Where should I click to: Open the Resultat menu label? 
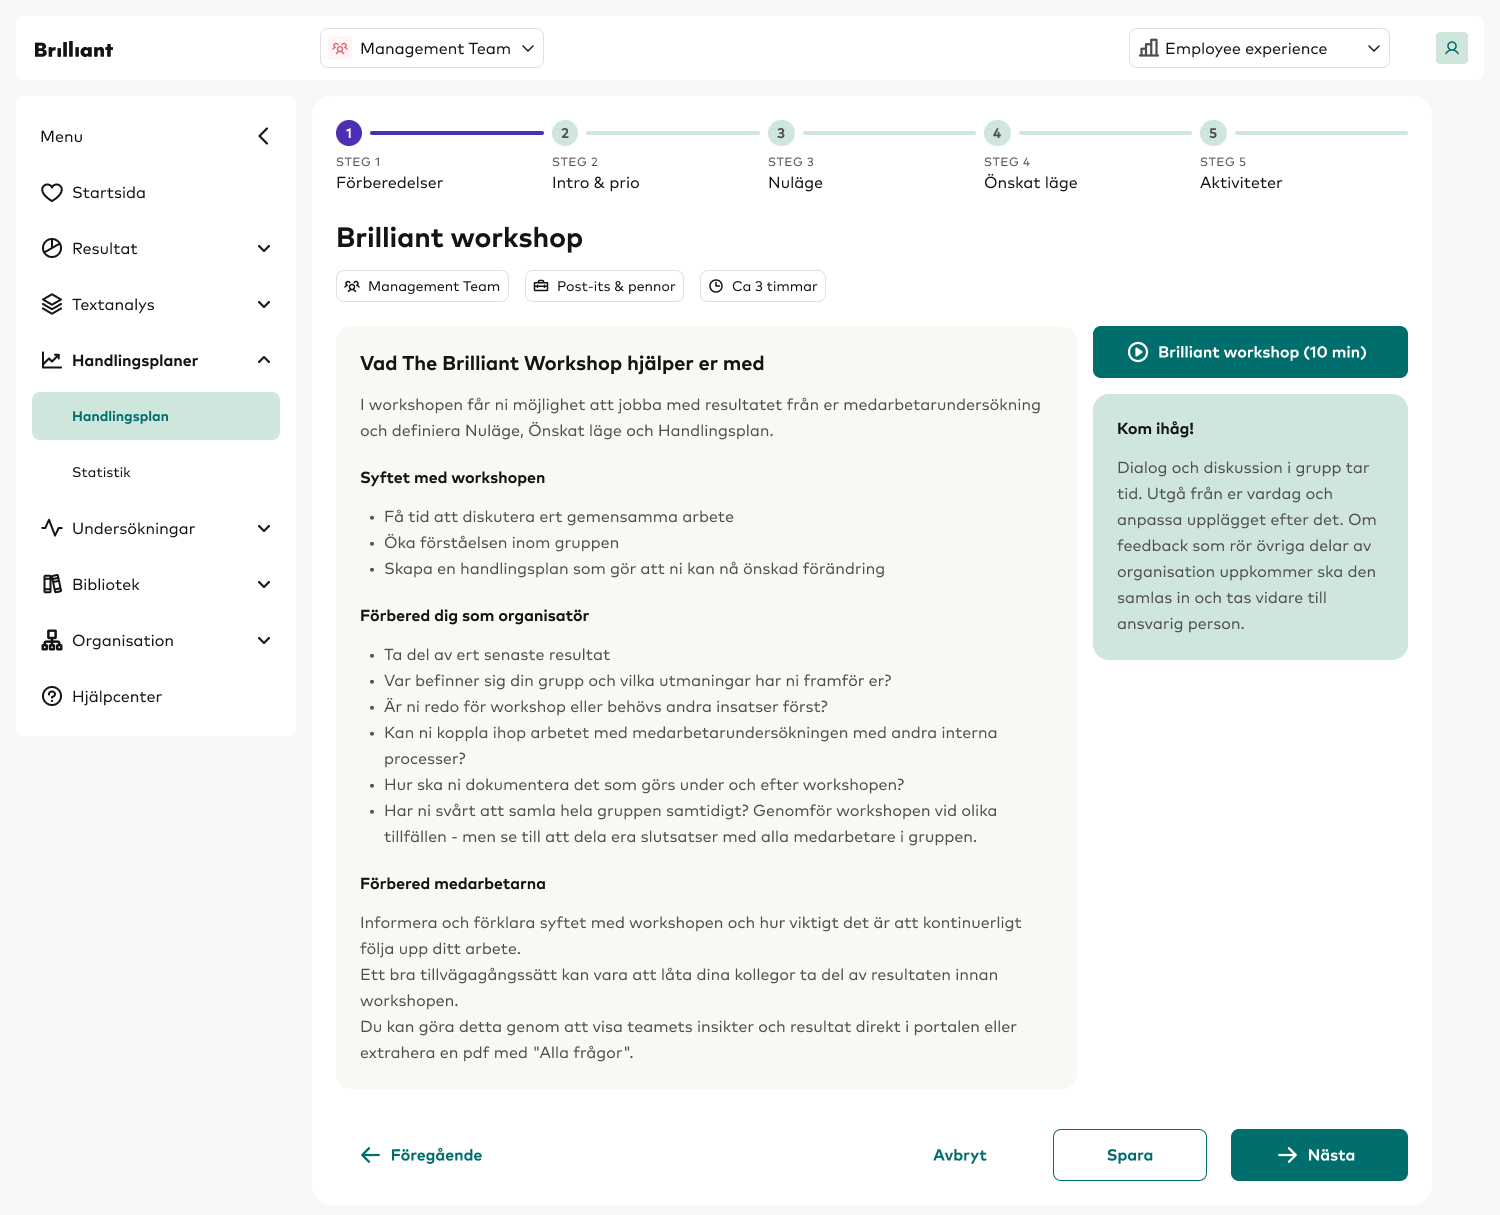pyautogui.click(x=105, y=248)
